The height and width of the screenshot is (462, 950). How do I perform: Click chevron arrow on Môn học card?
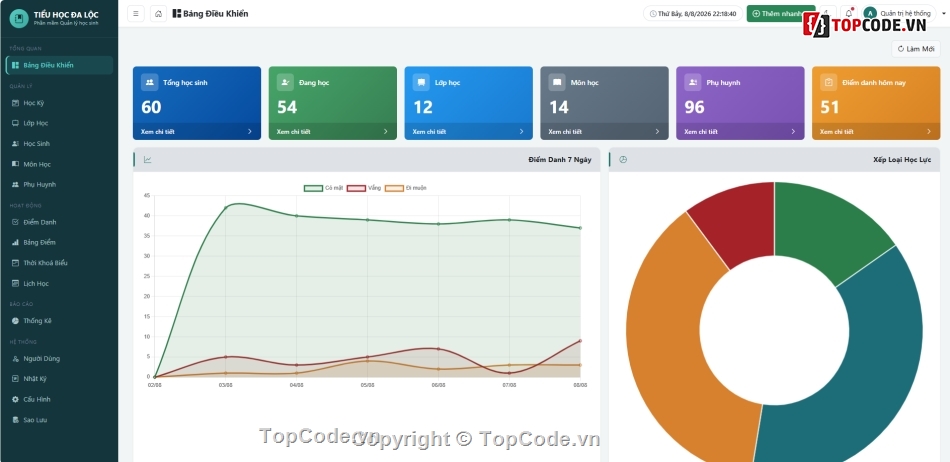657,131
